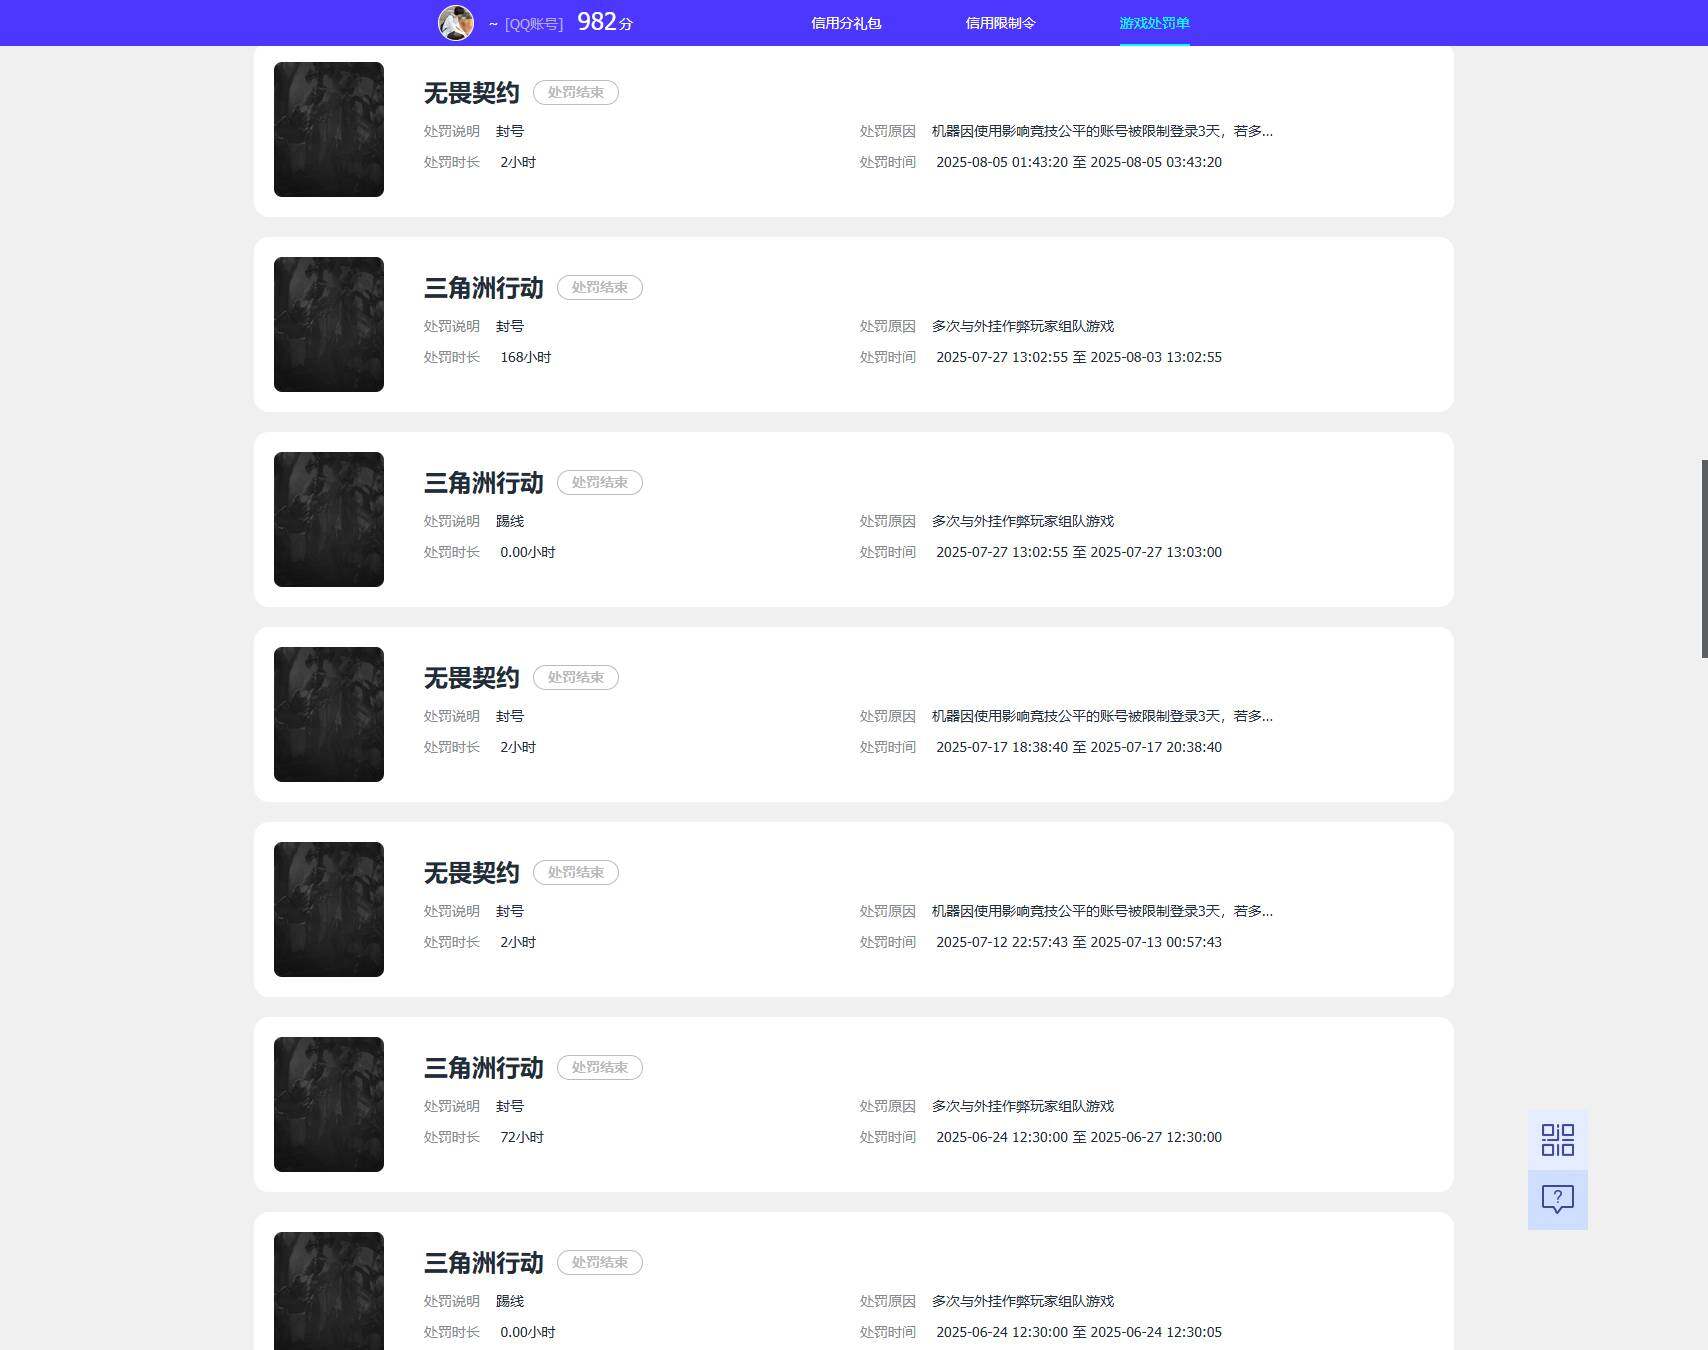Click 无畏契约 title dated 2025-08-05
1708x1350 pixels.
[x=472, y=93]
